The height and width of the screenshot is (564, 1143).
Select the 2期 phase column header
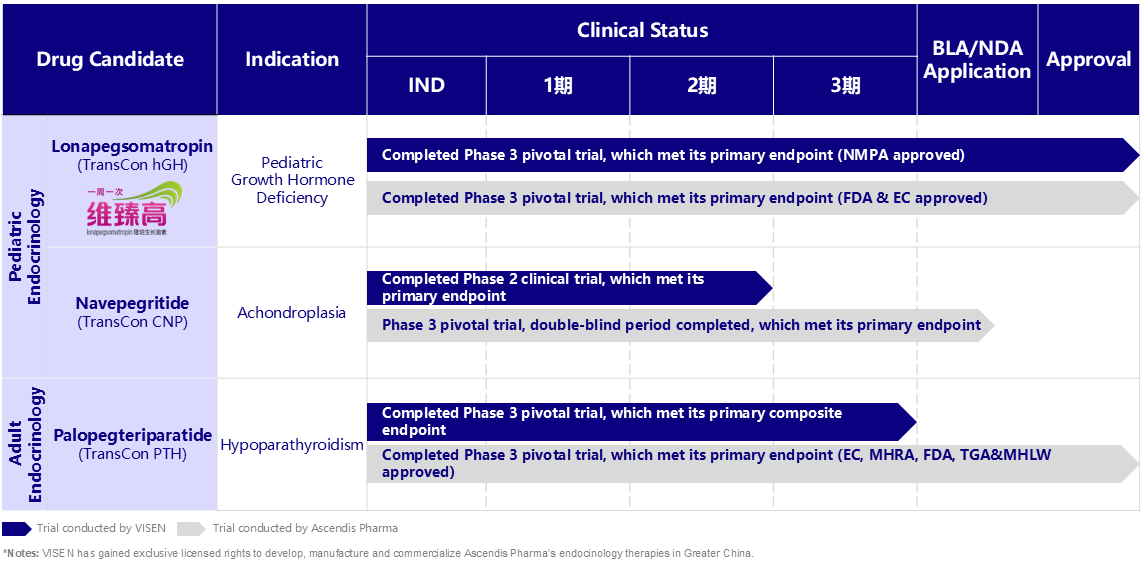702,85
